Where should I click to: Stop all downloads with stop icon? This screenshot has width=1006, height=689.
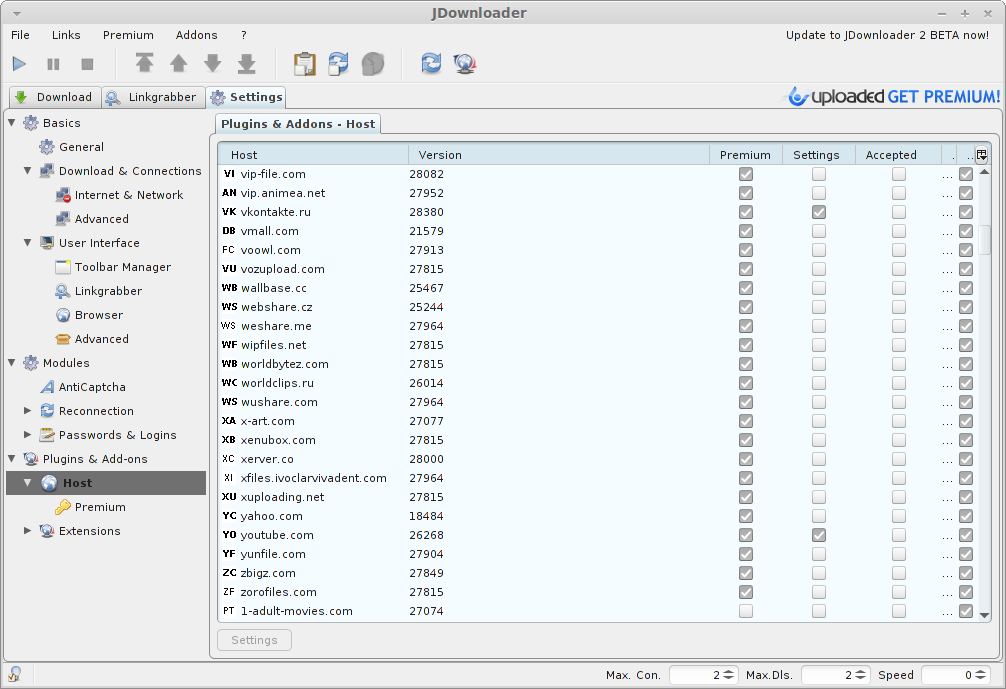pos(87,64)
